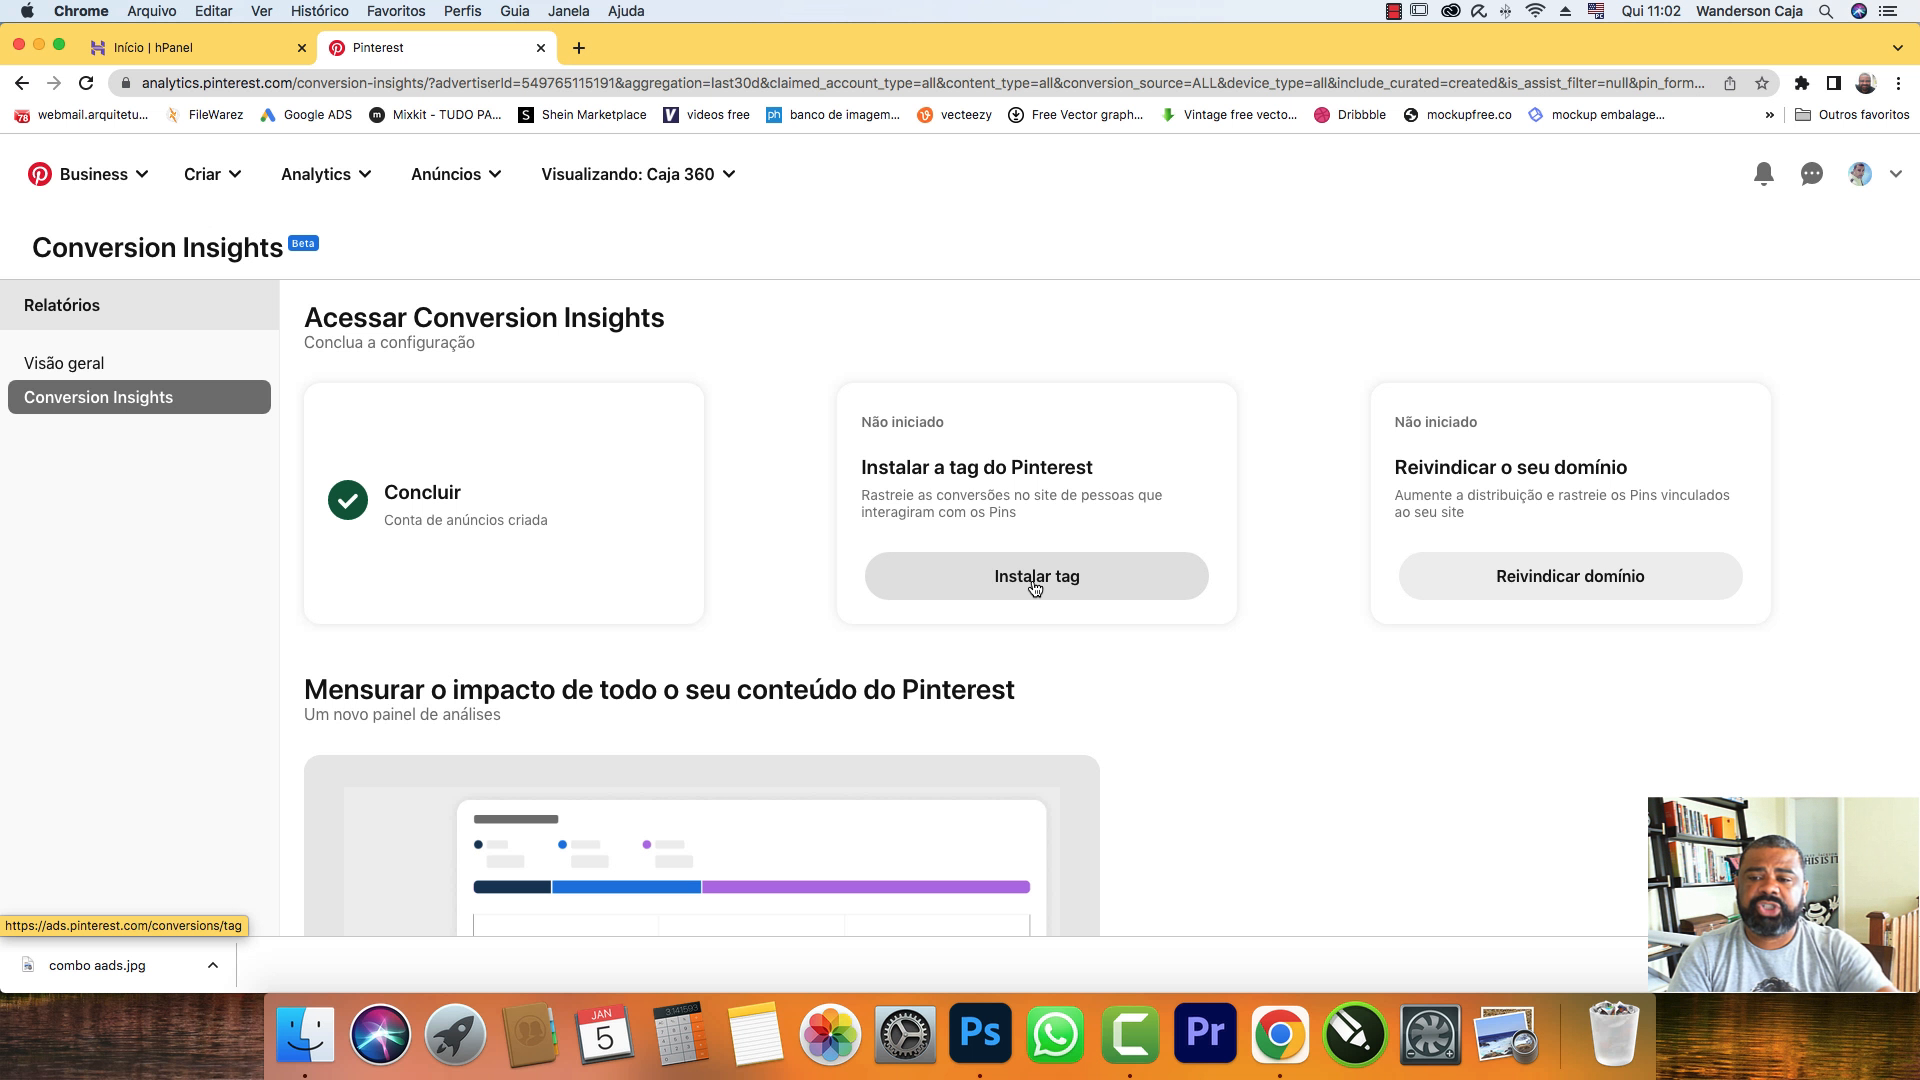This screenshot has width=1920, height=1080.
Task: Collapse the combo aads.jpg download item
Action: [212, 965]
